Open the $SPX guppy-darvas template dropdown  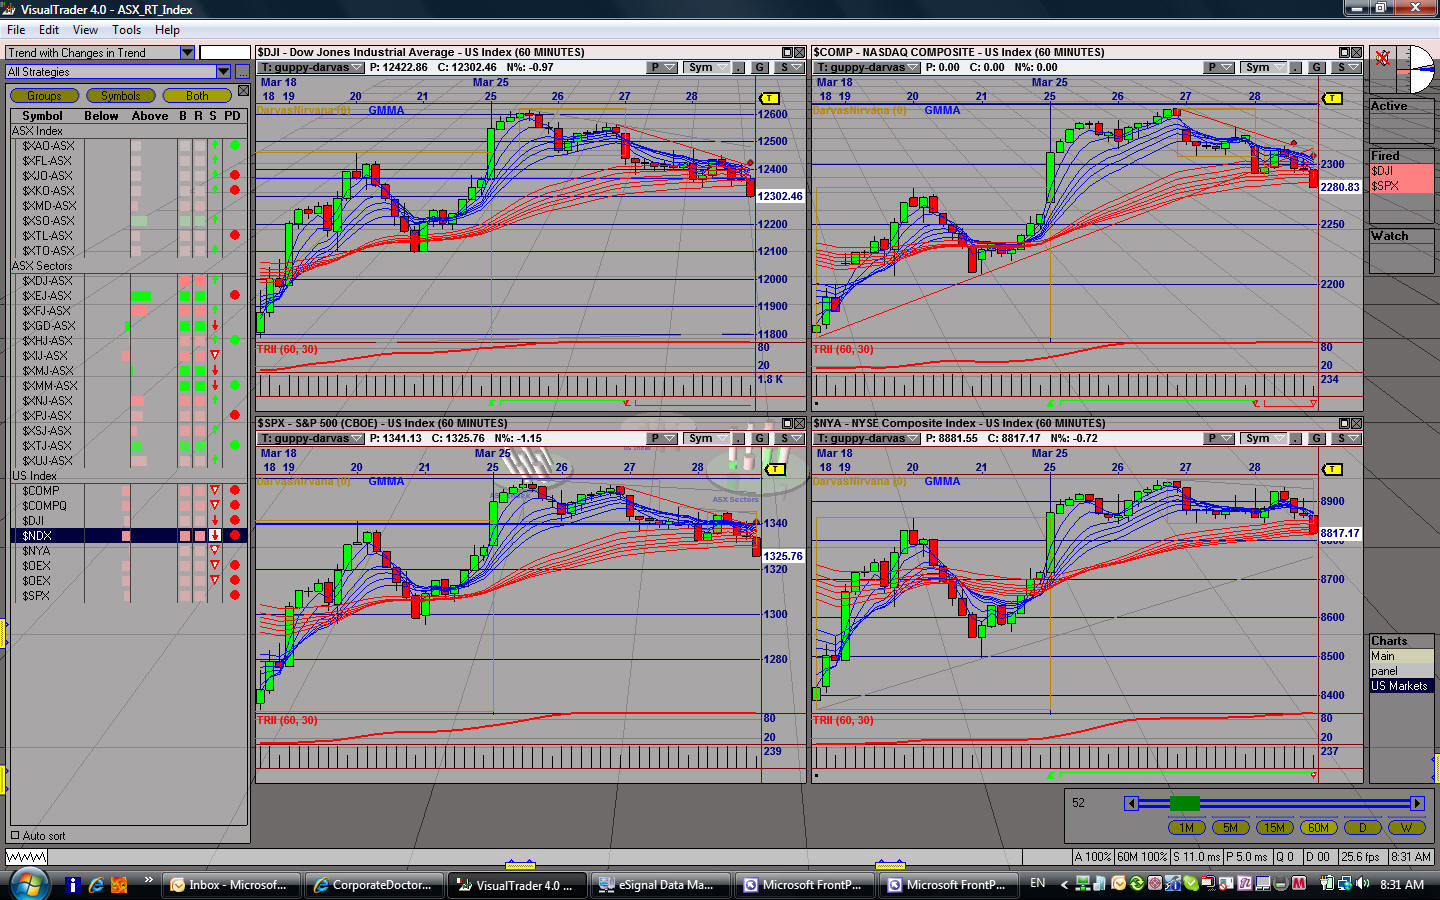pyautogui.click(x=310, y=439)
